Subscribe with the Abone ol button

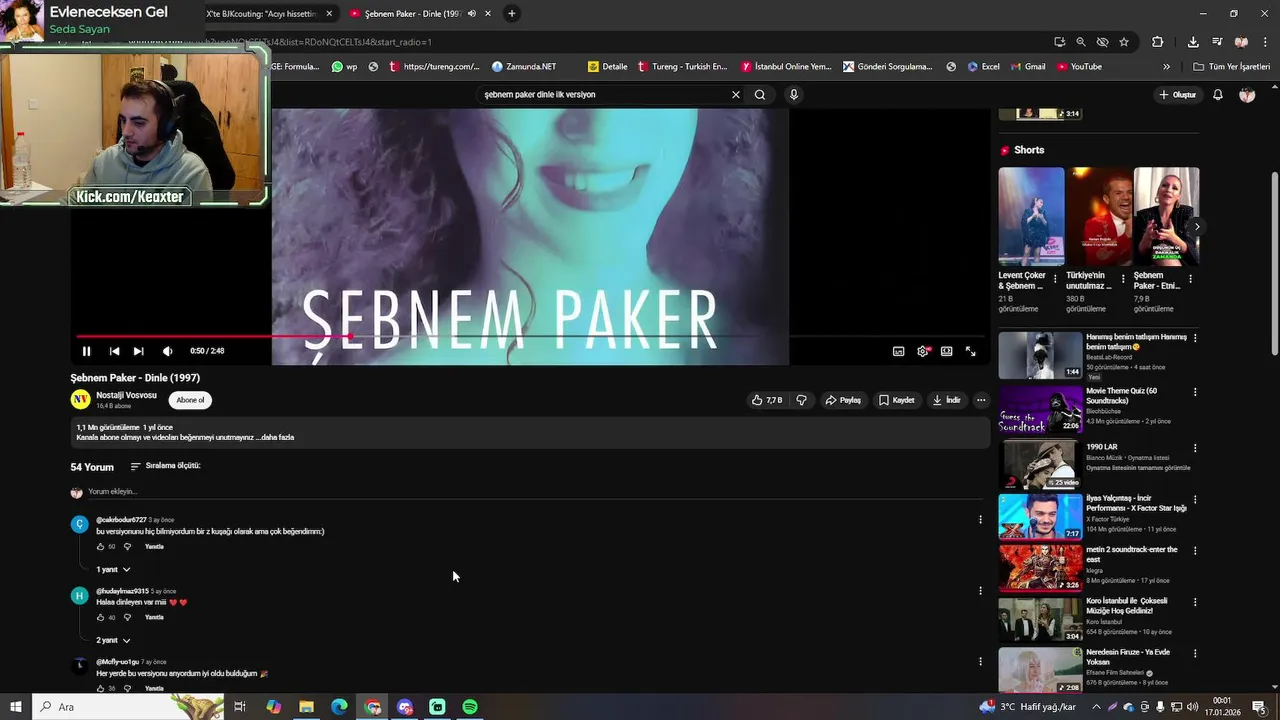(190, 400)
